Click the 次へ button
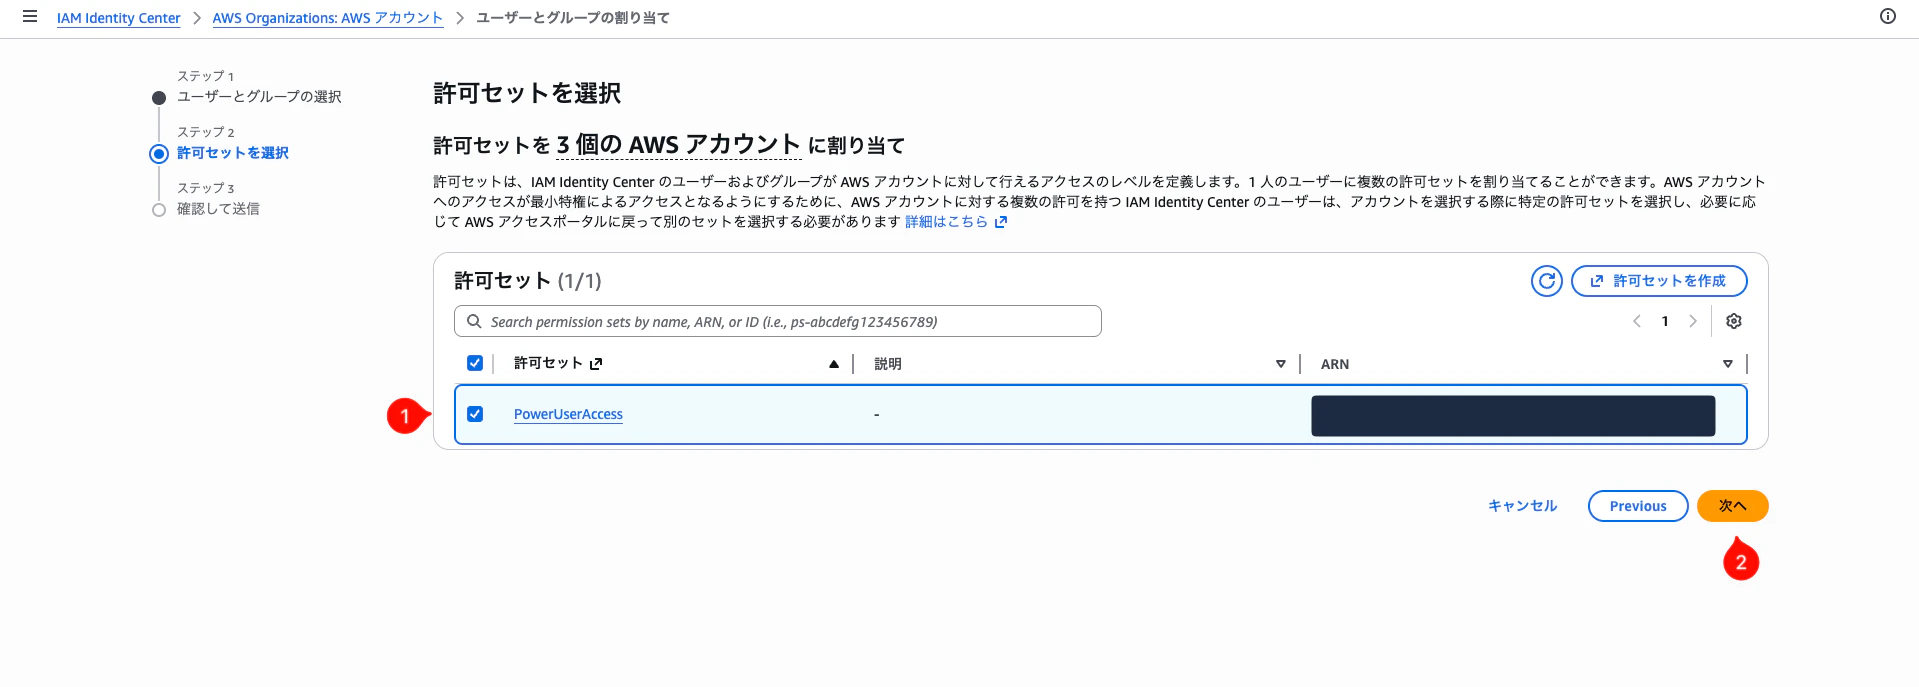This screenshot has width=1919, height=687. [x=1731, y=505]
